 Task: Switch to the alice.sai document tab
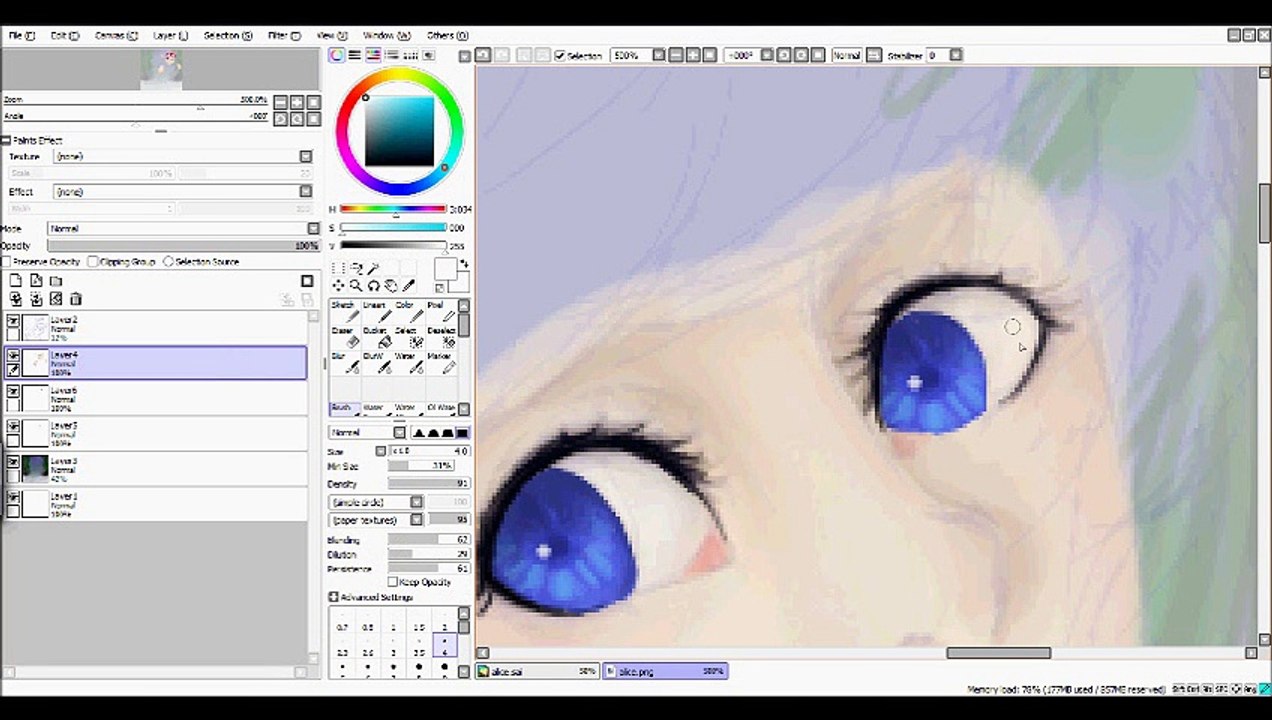(538, 672)
